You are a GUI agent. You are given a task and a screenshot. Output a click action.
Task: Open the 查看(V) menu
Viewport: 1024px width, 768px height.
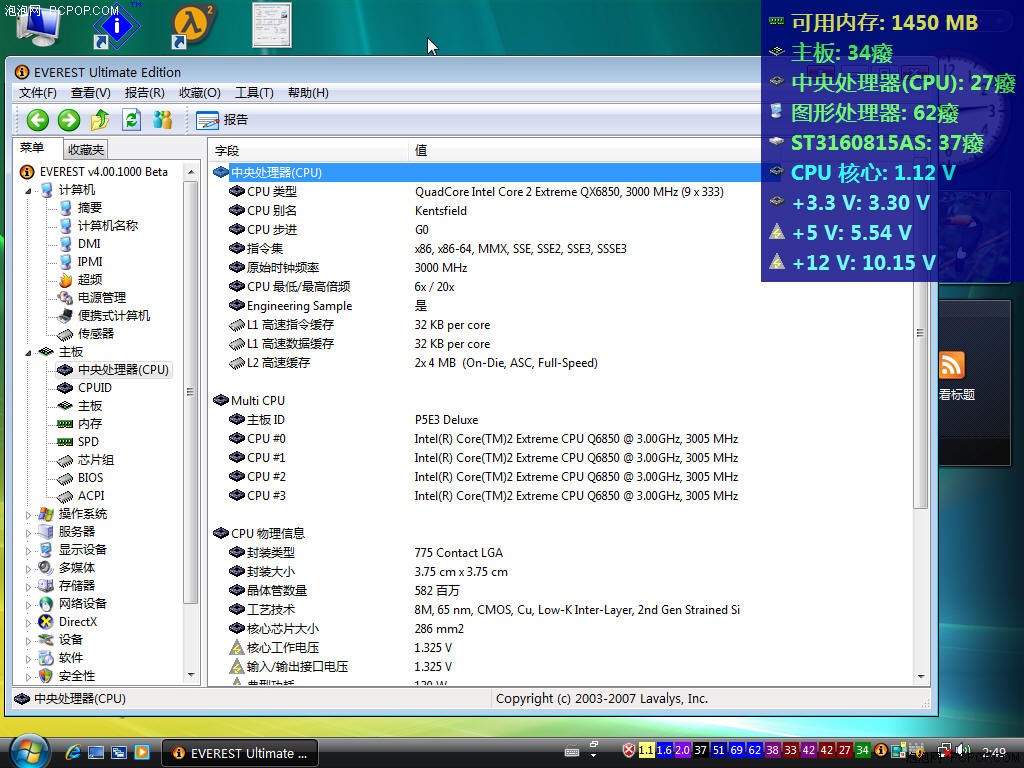(x=91, y=93)
